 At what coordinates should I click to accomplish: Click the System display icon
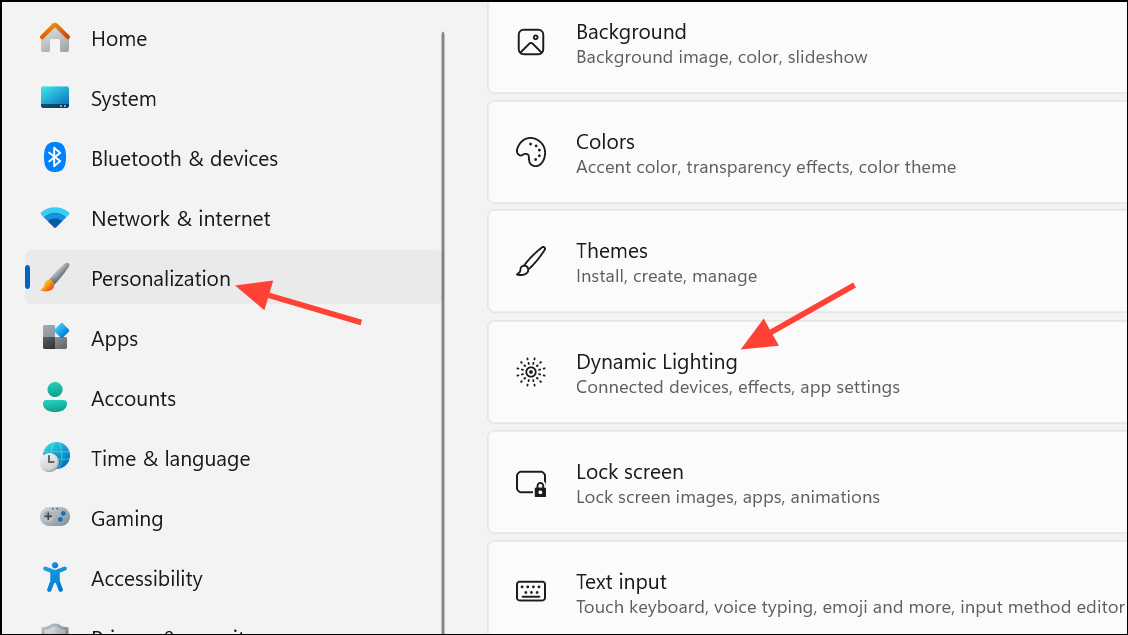click(55, 98)
